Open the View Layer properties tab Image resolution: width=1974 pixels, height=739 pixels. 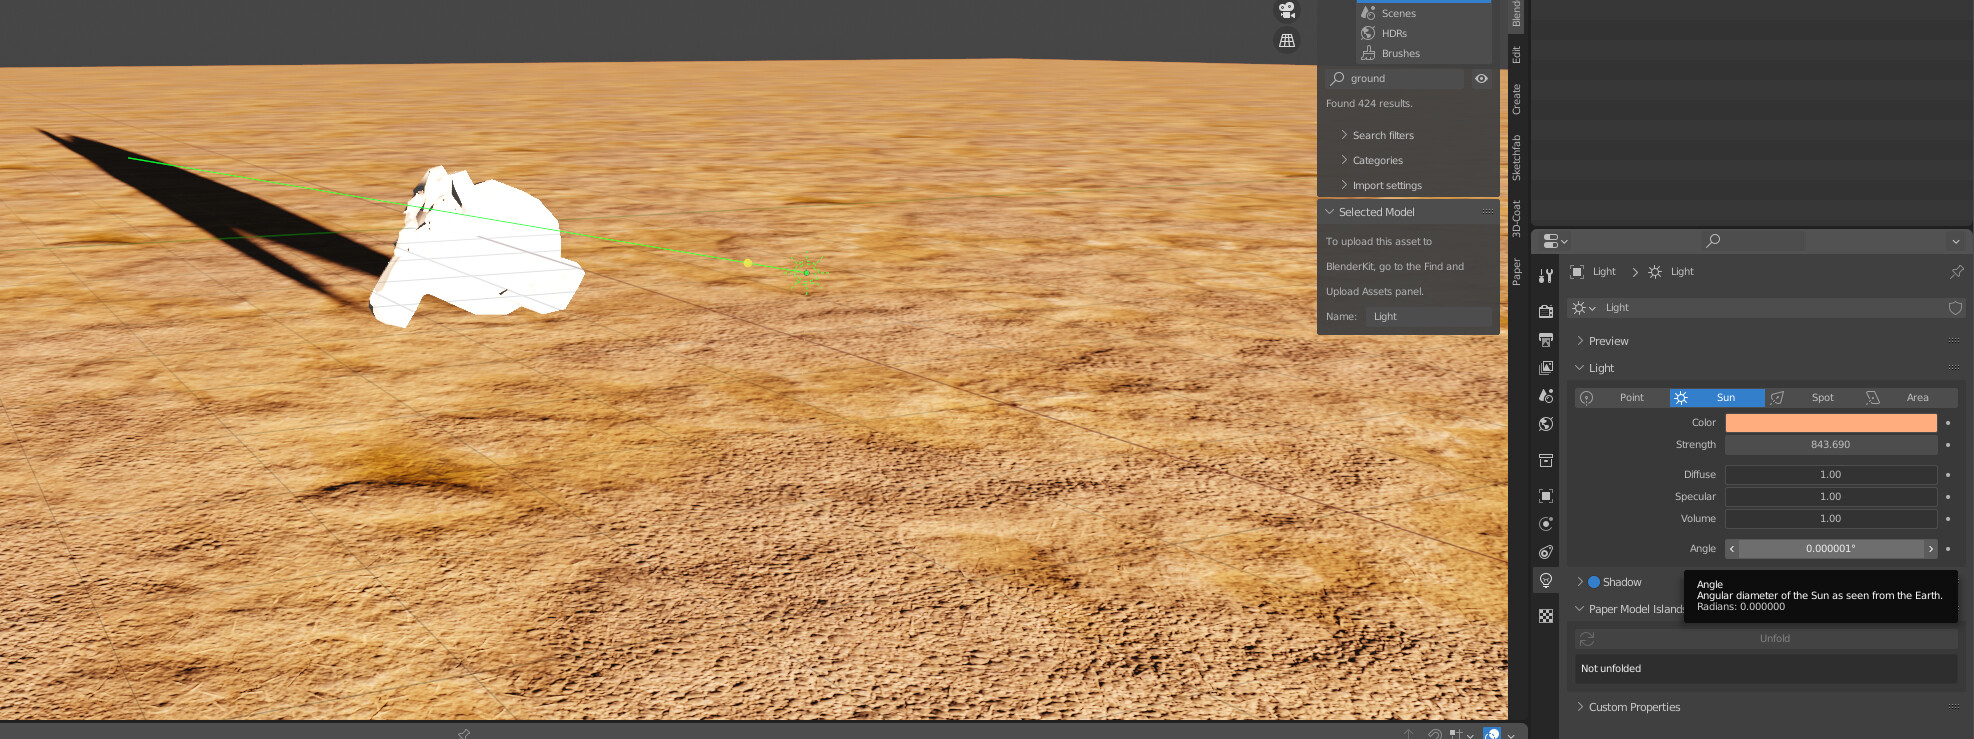coord(1546,368)
